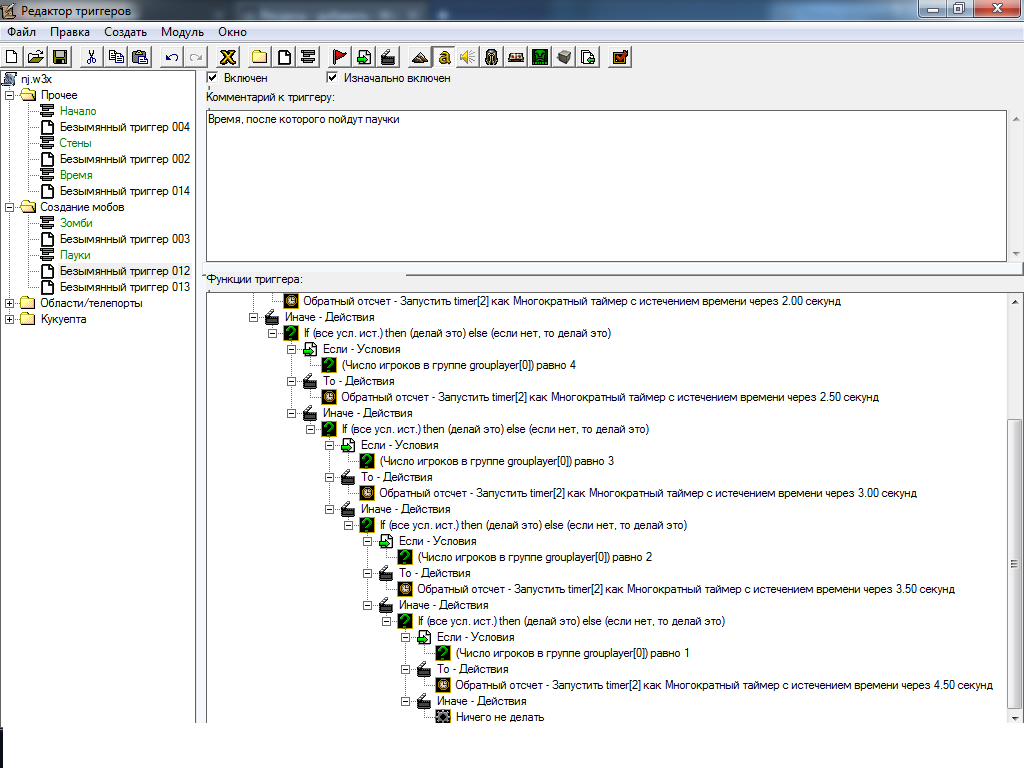This screenshot has height=768, width=1024.
Task: Open the Файл menu
Action: point(22,32)
